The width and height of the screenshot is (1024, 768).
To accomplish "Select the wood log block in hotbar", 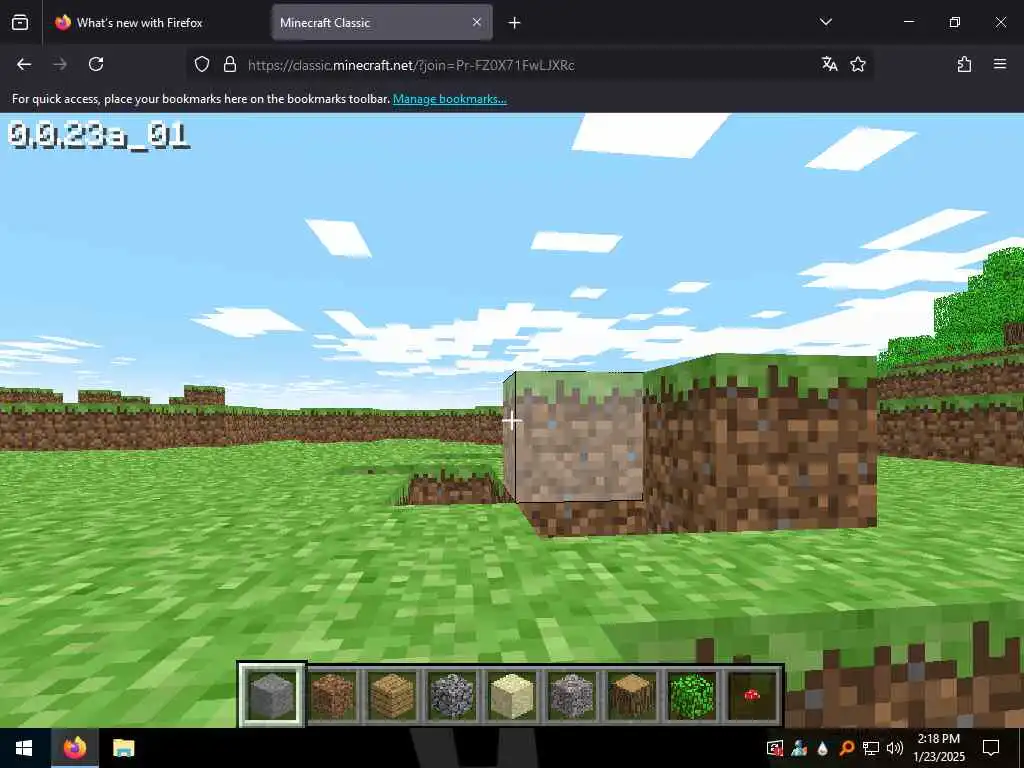I will (x=632, y=696).
